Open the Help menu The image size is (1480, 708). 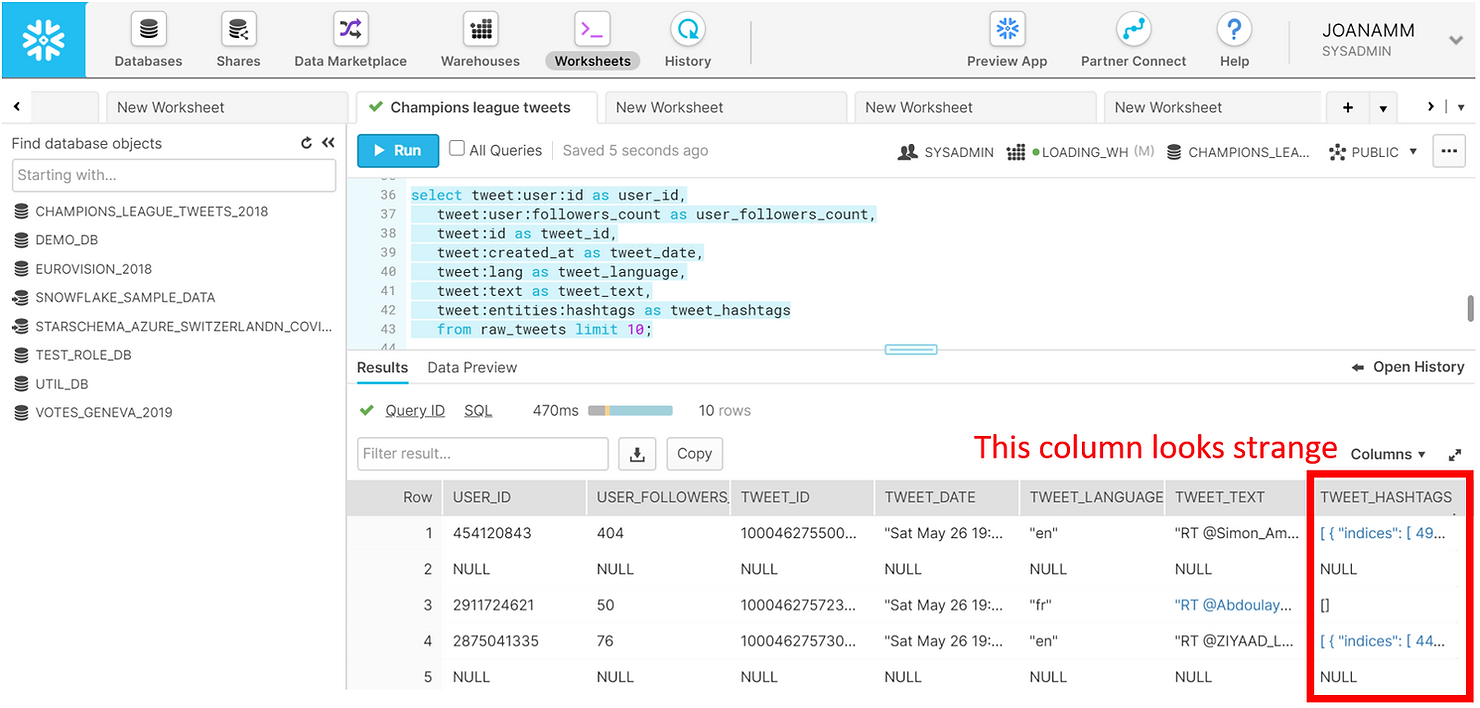1234,42
